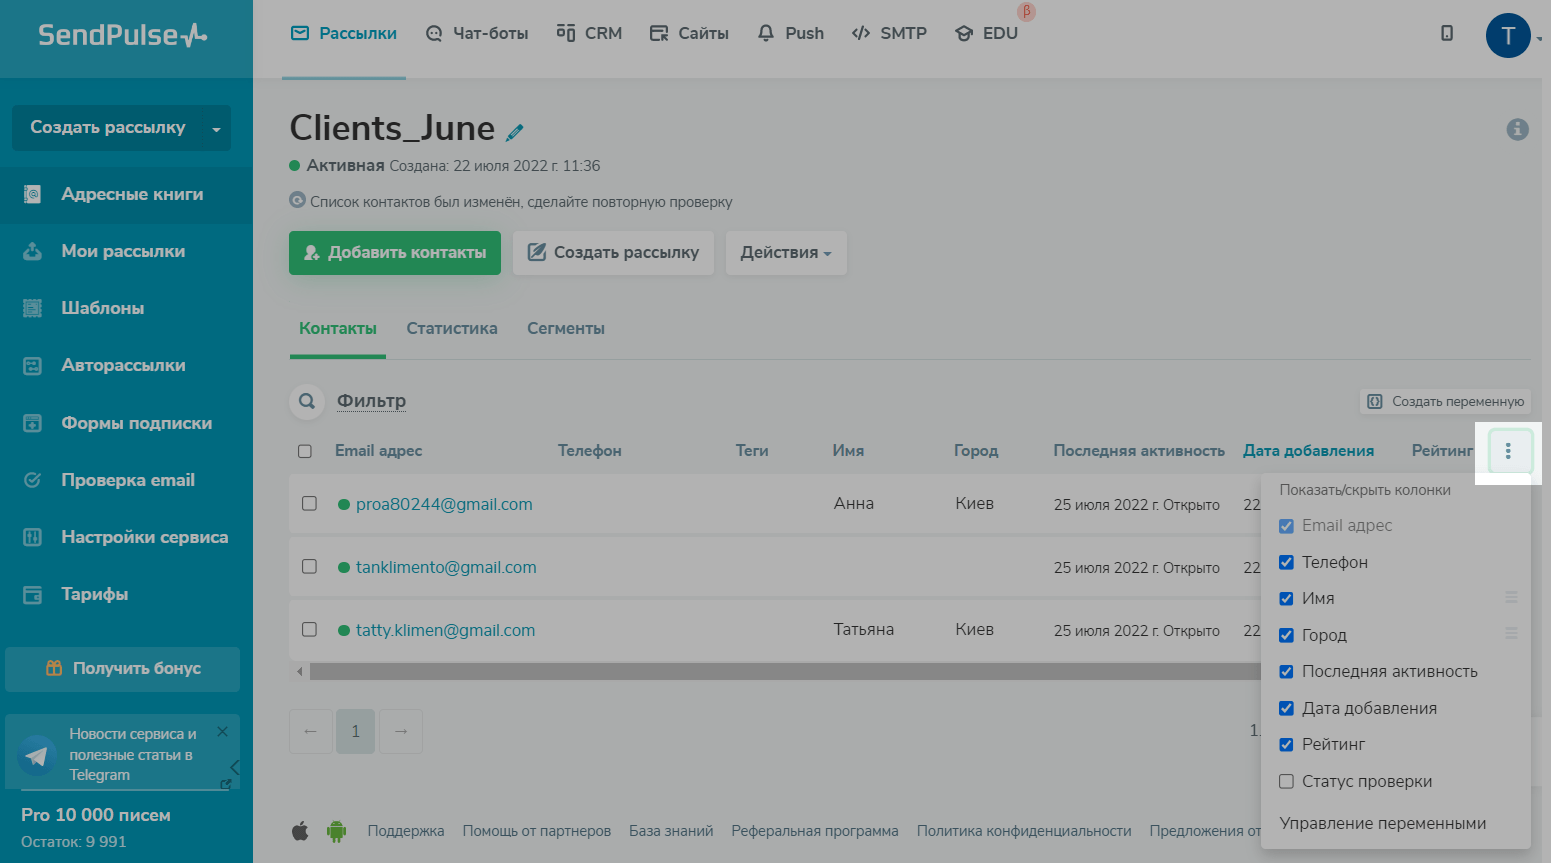Select the checkbox for proa80244@gmail.com
Image resolution: width=1551 pixels, height=863 pixels.
click(x=310, y=504)
